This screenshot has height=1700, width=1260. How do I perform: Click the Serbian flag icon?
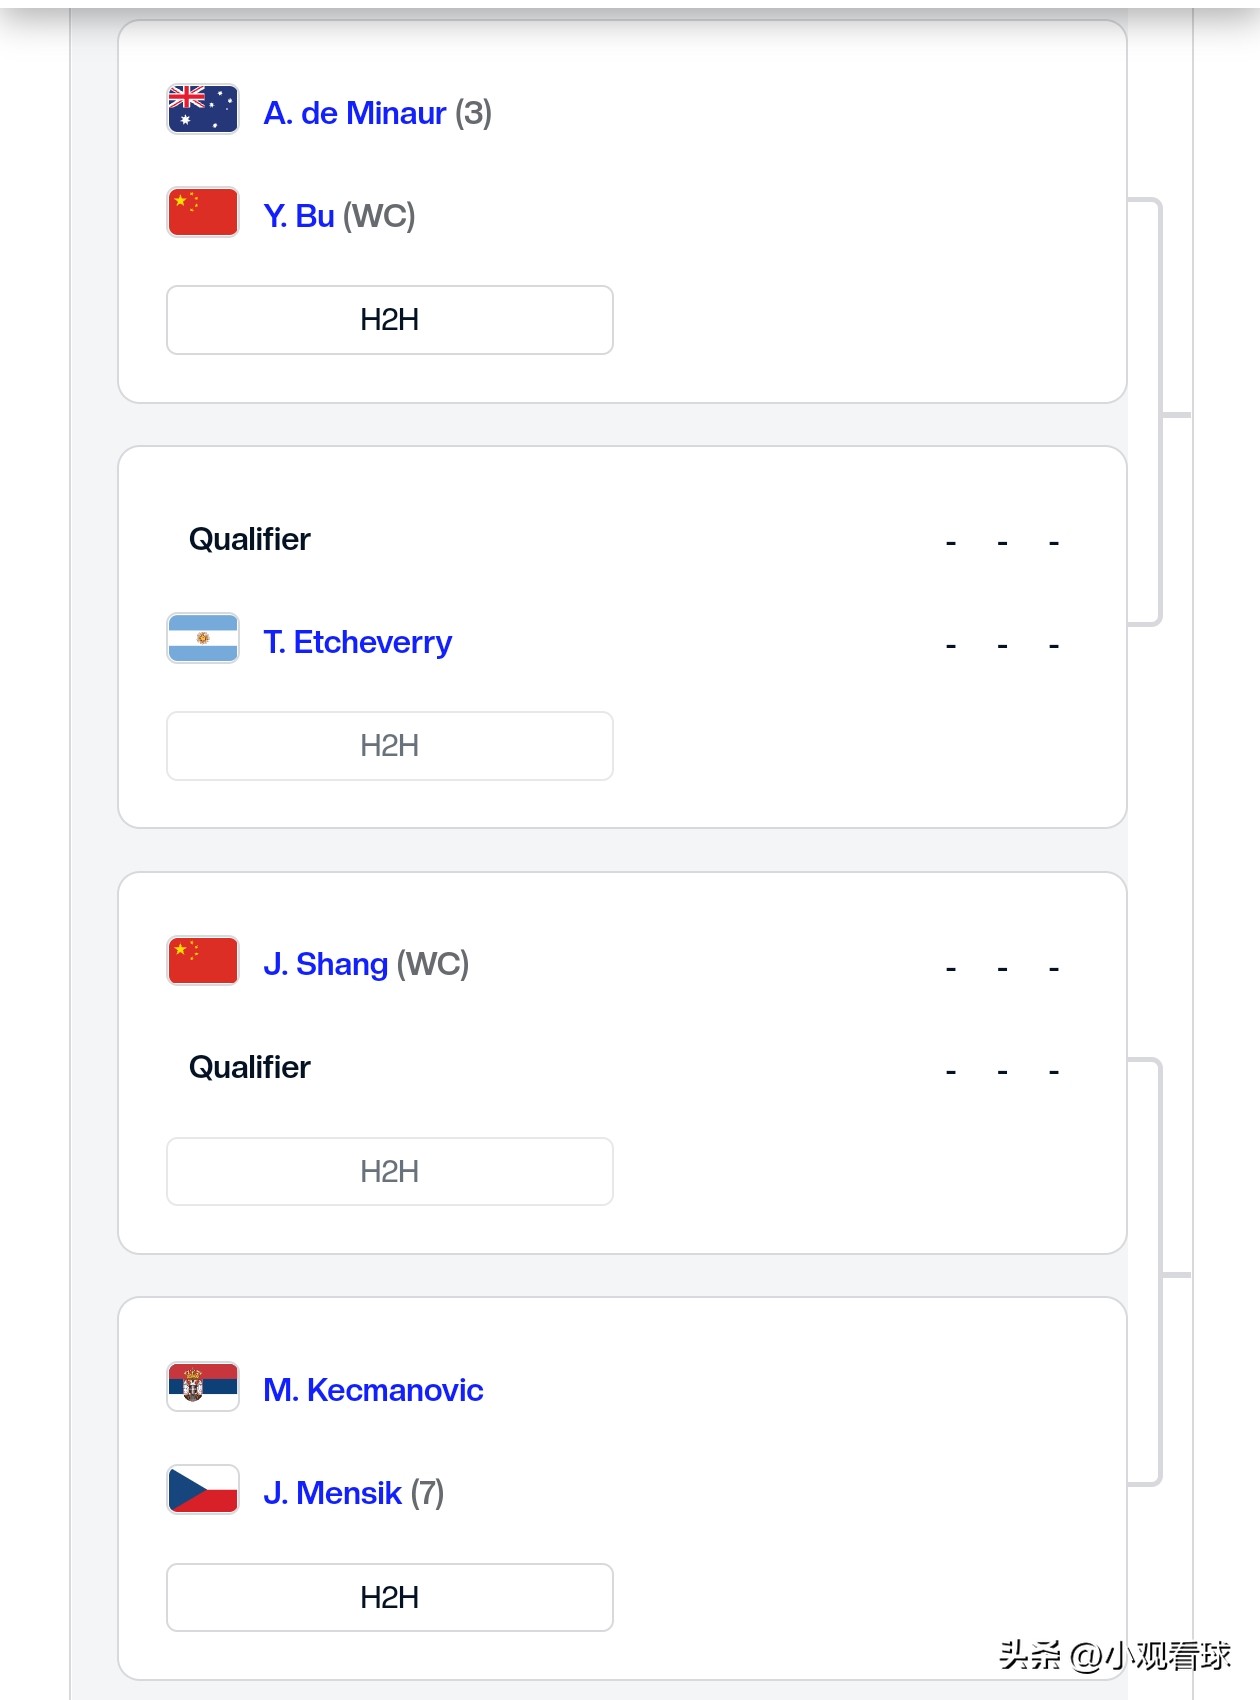click(203, 1387)
